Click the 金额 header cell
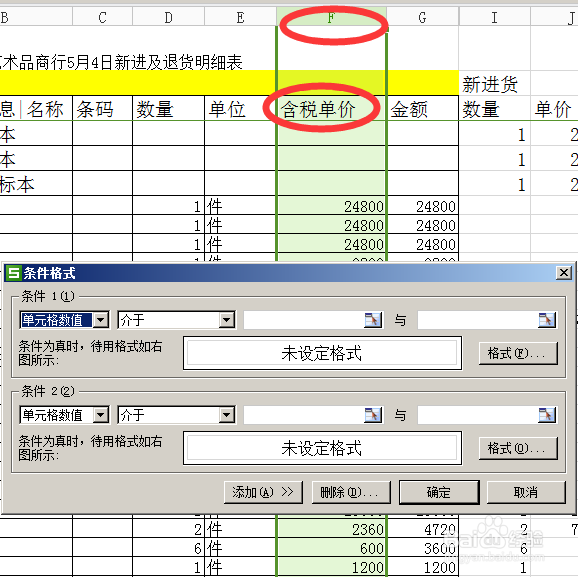578x577 pixels. pyautogui.click(x=422, y=109)
